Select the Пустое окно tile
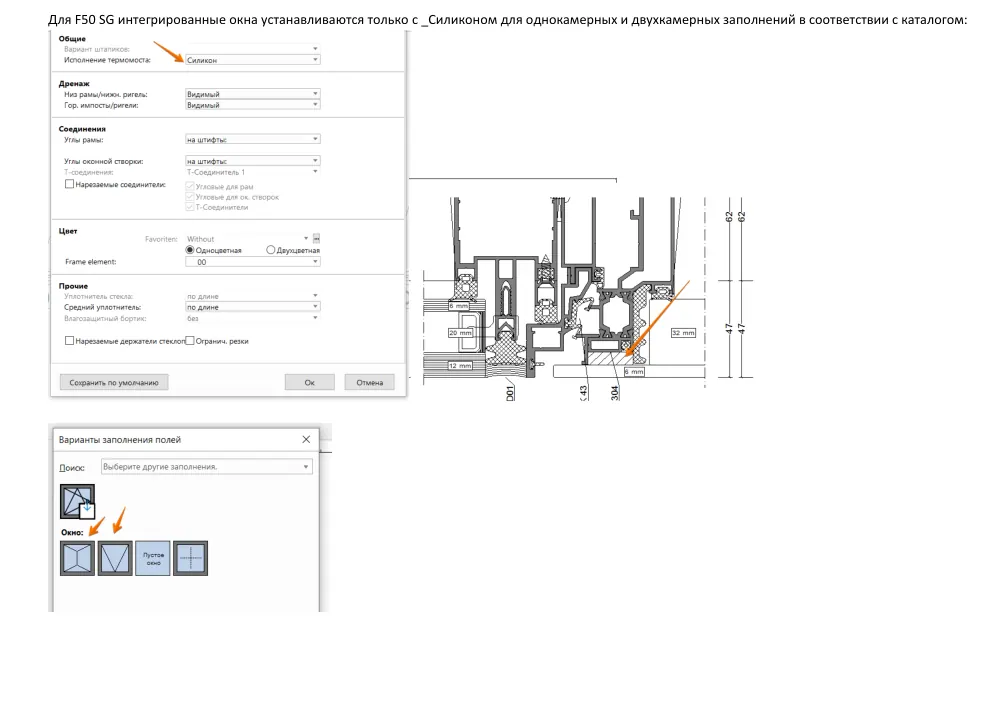1000x708 pixels. (153, 558)
